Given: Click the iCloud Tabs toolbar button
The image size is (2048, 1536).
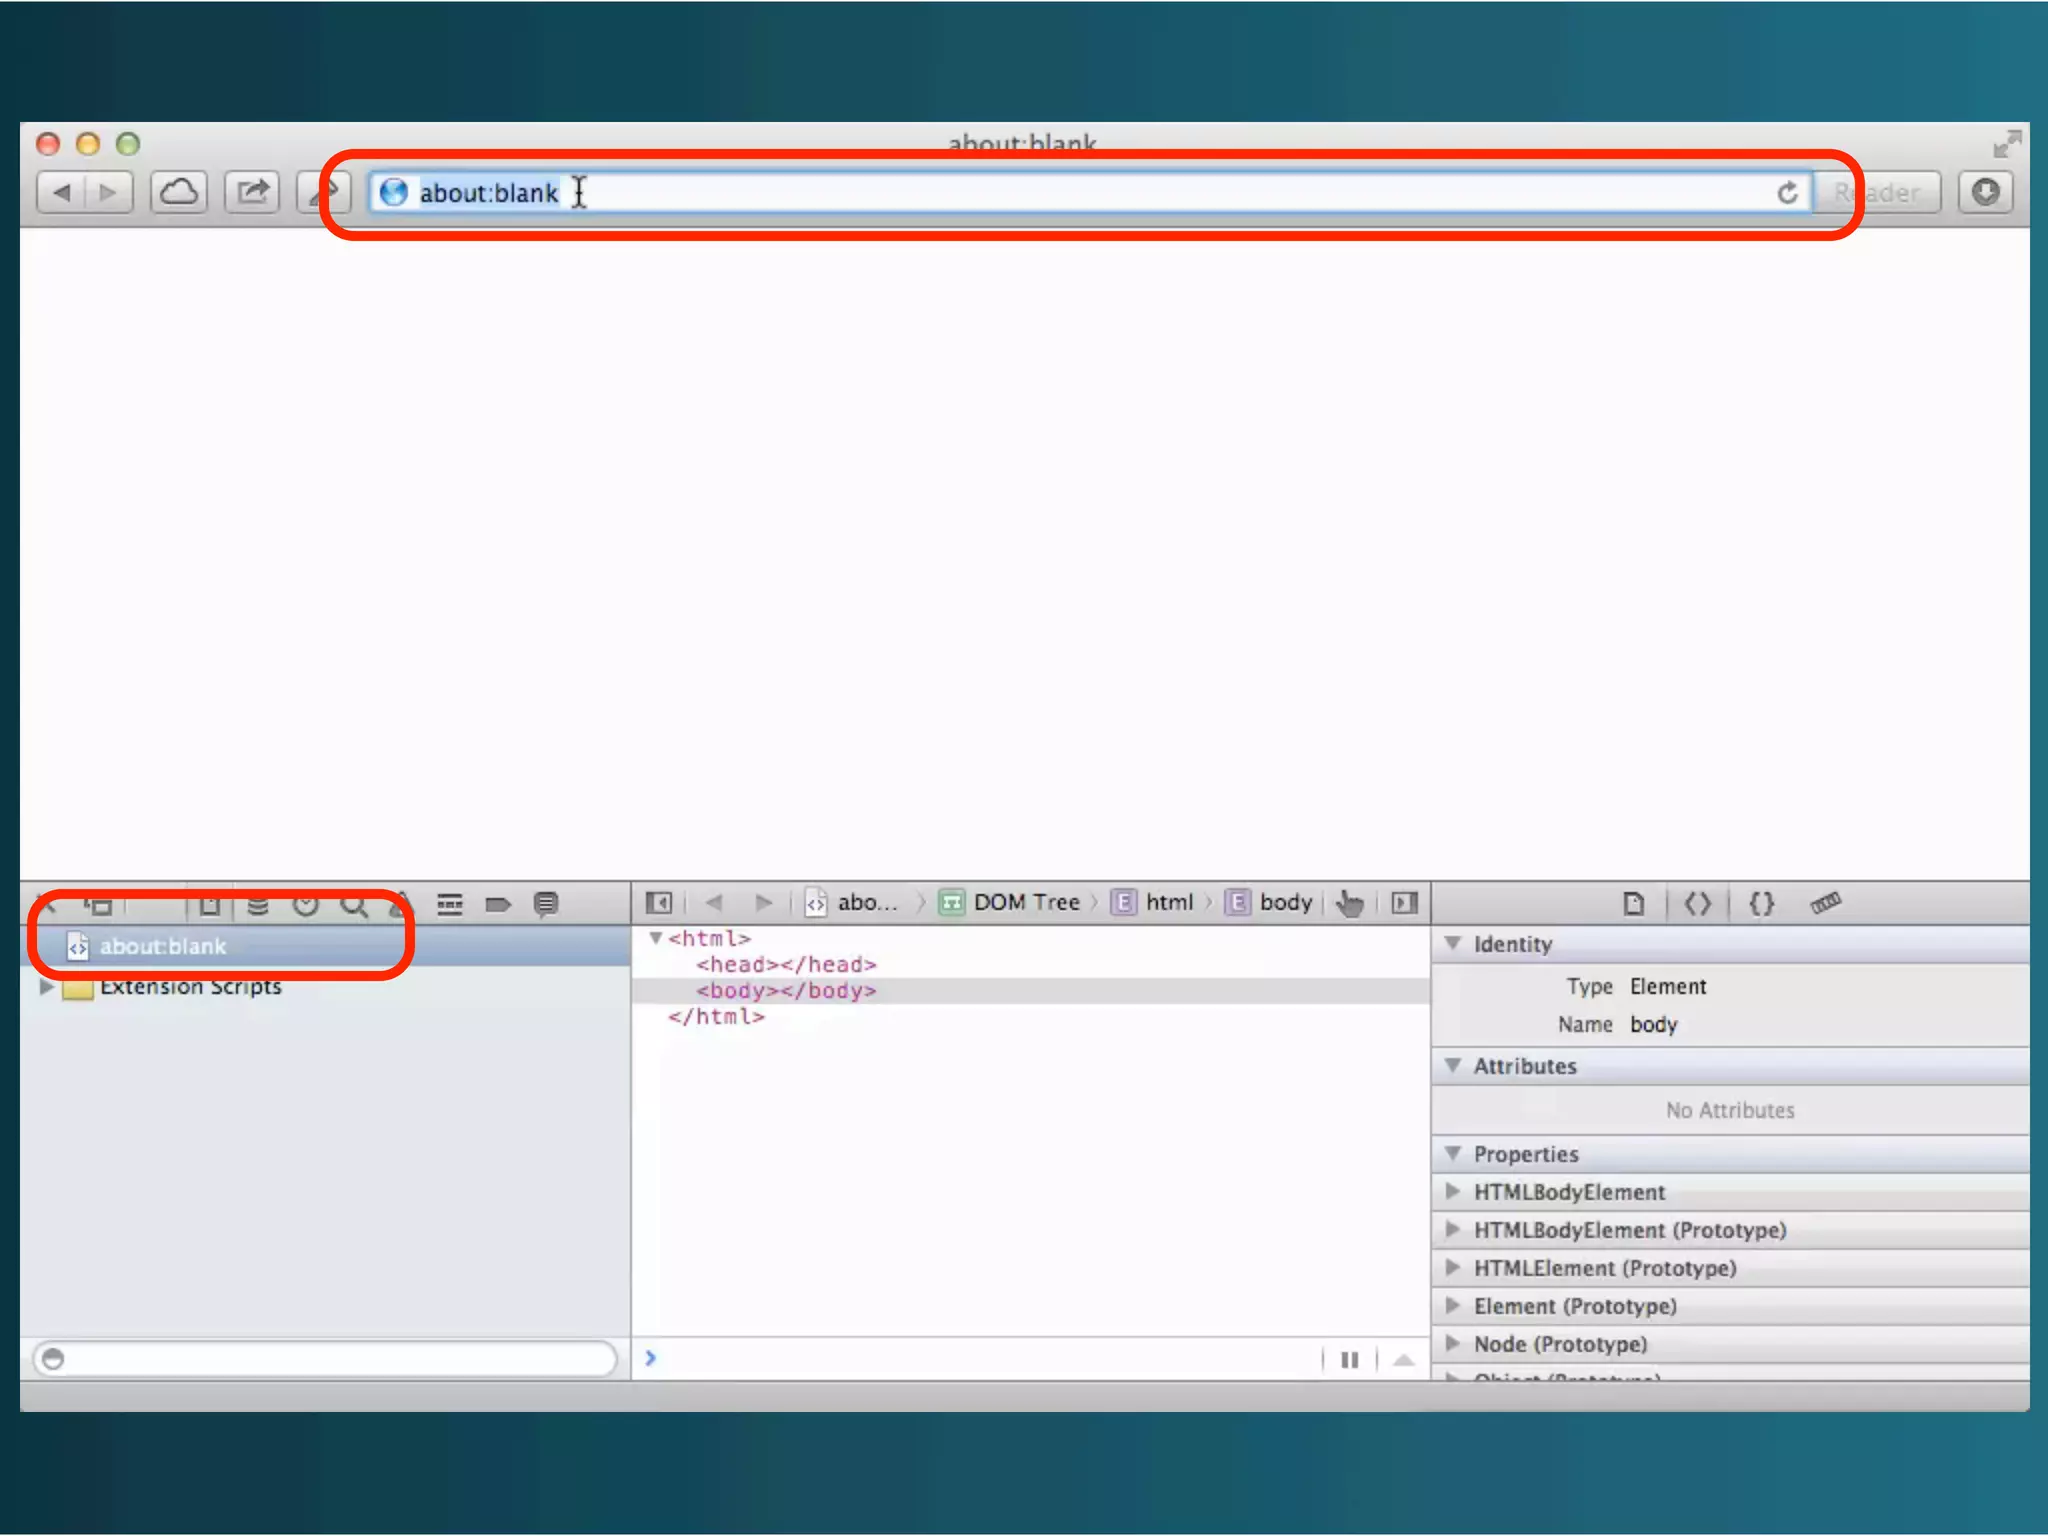Looking at the screenshot, I should tap(179, 192).
